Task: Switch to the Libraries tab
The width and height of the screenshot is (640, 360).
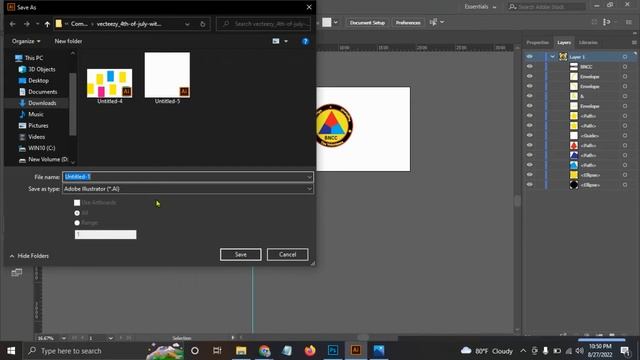Action: pyautogui.click(x=588, y=42)
